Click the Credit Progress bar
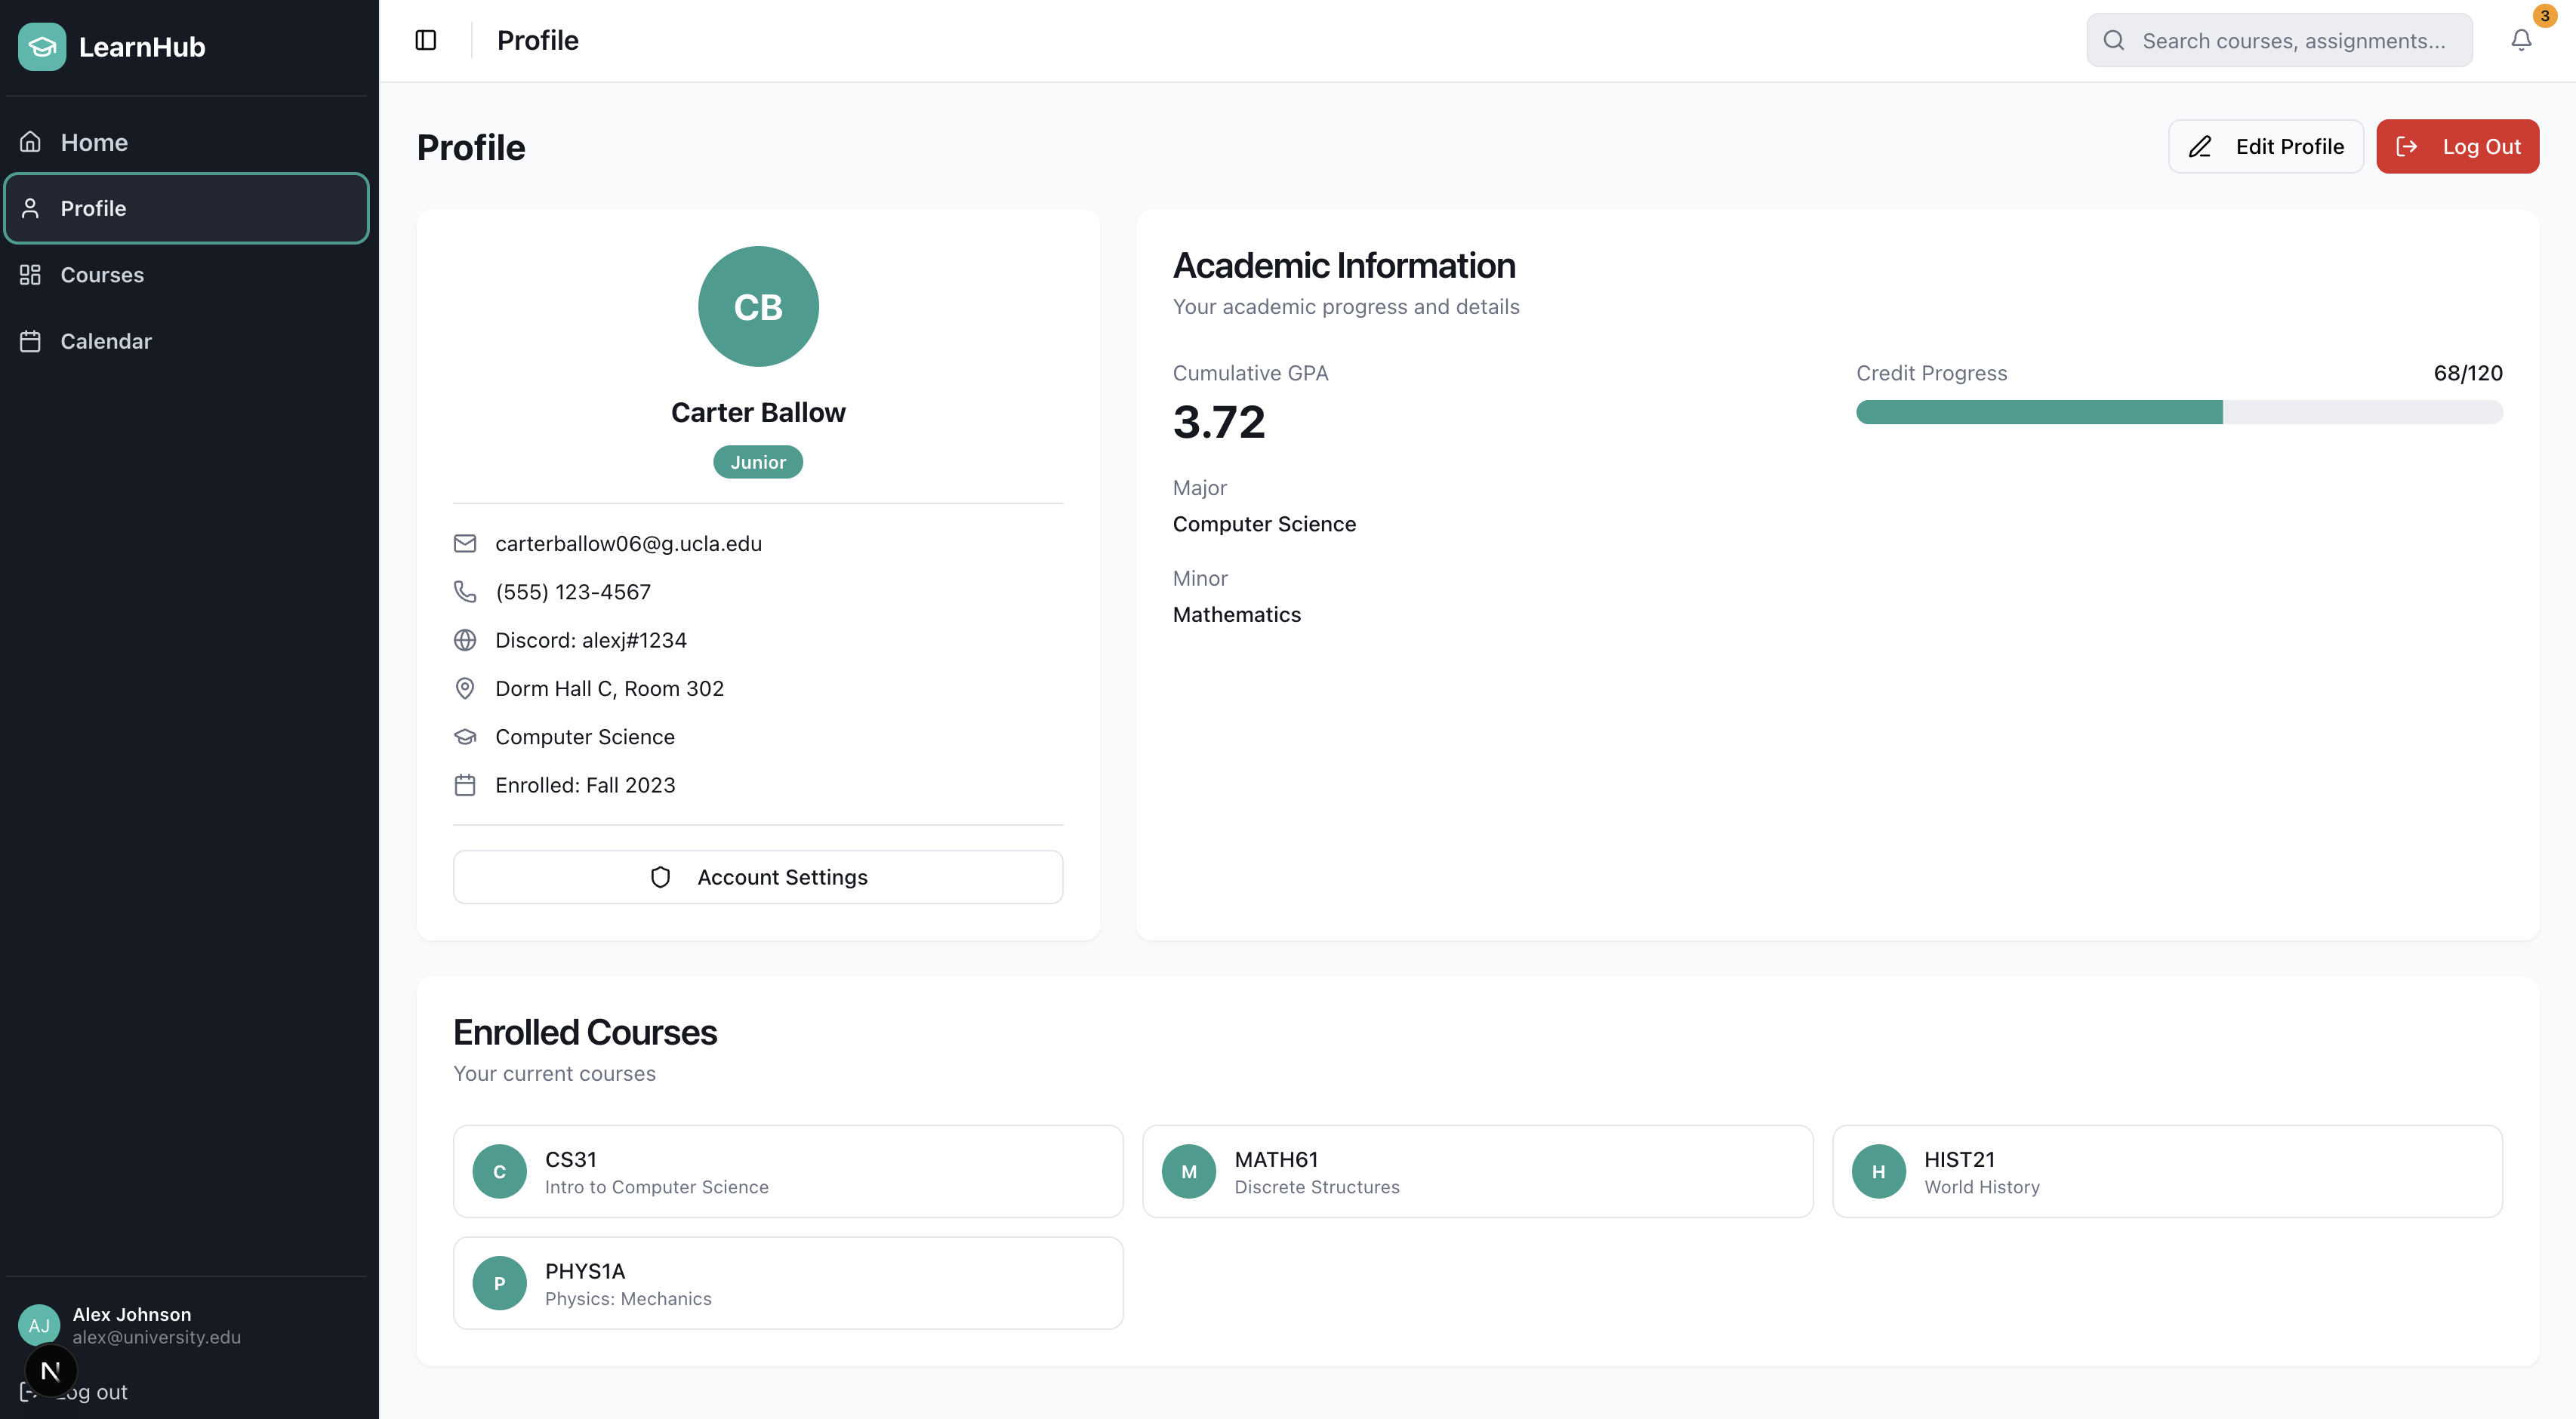This screenshot has width=2576, height=1419. click(x=2178, y=412)
